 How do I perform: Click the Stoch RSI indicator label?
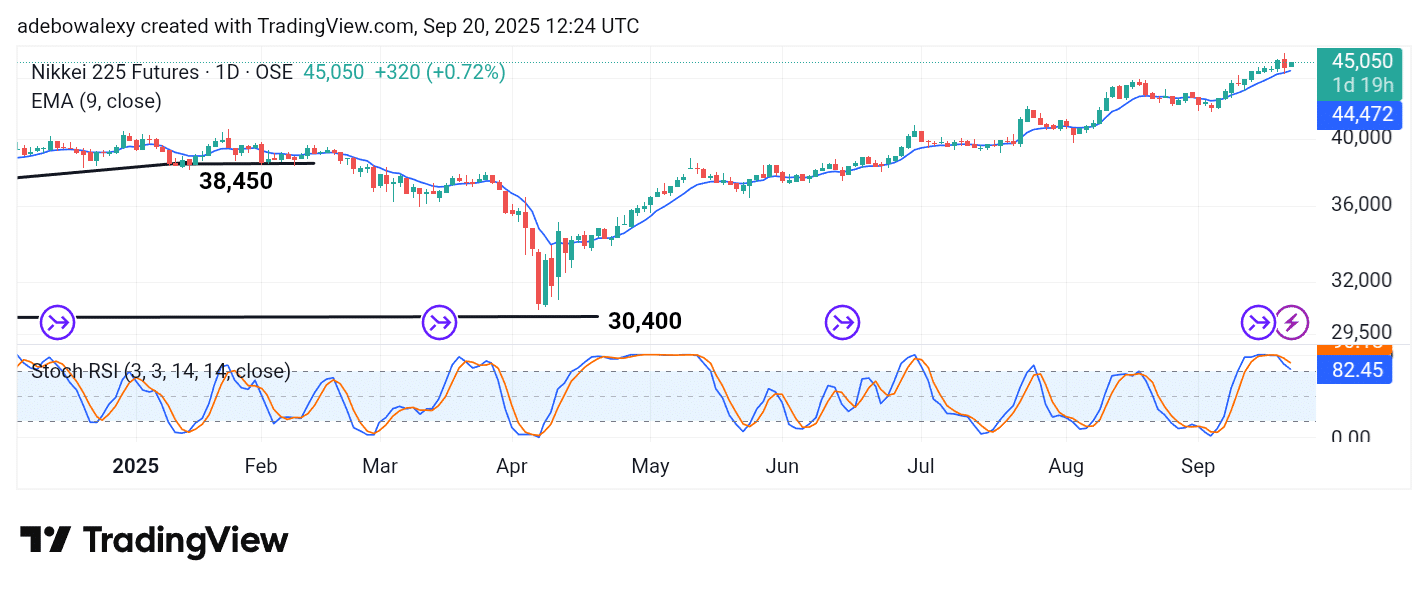[161, 372]
